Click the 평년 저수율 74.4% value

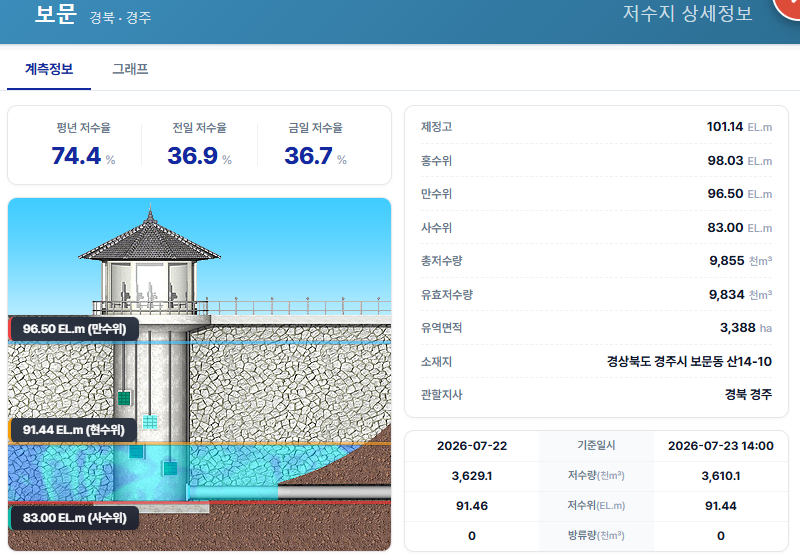click(x=83, y=156)
